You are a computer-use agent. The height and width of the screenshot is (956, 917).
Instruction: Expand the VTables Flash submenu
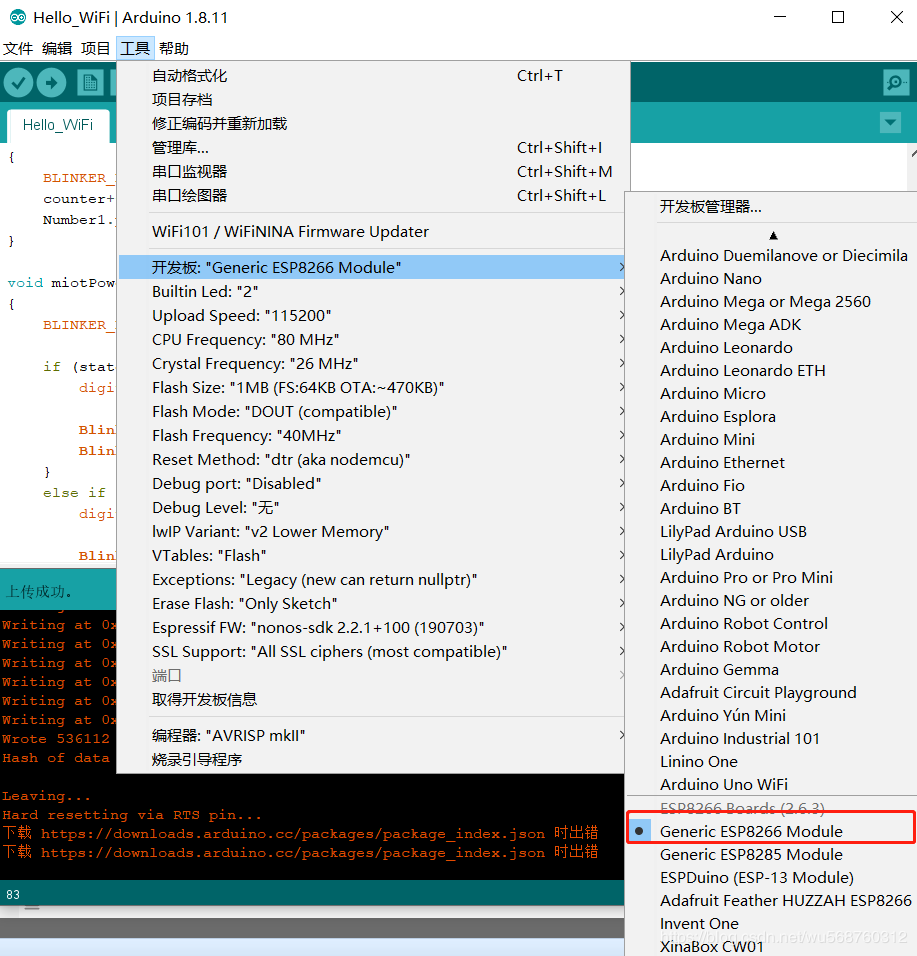(x=371, y=555)
